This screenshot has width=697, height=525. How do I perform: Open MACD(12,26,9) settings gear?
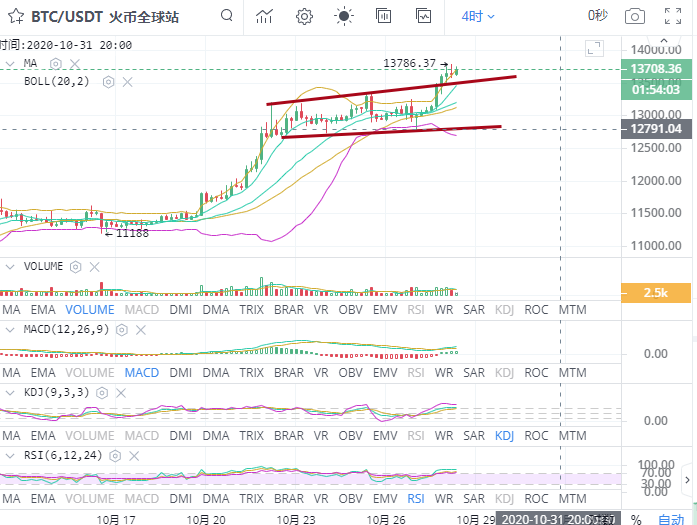click(x=122, y=330)
